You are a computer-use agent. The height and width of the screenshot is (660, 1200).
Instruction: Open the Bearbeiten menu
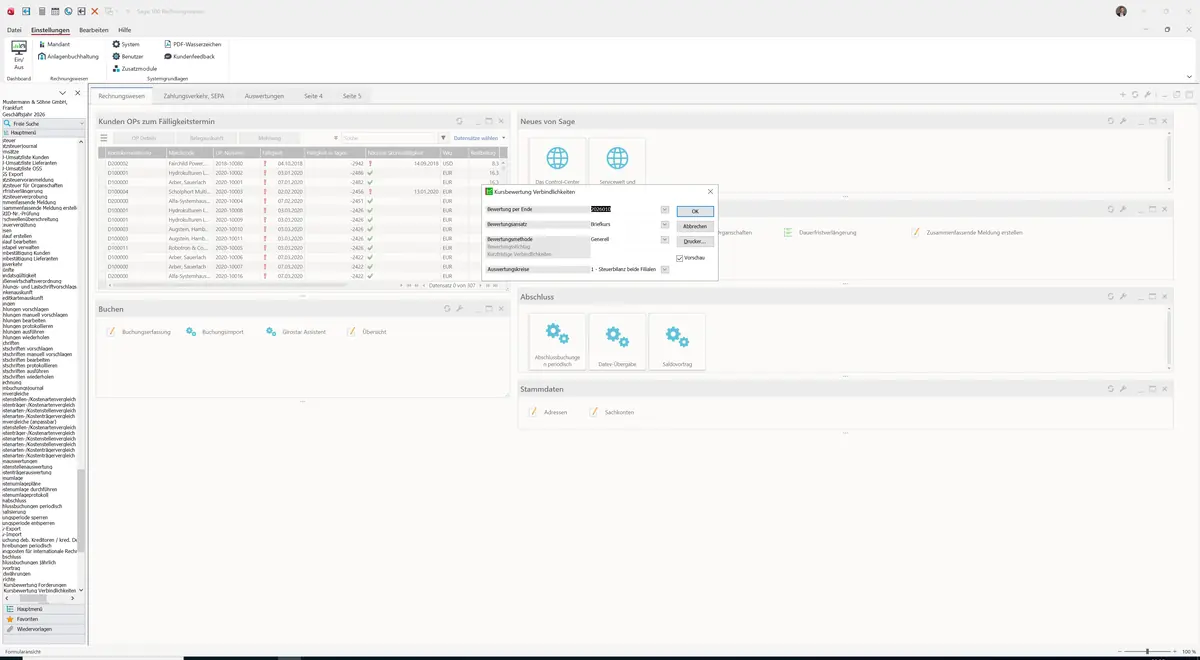click(x=94, y=30)
